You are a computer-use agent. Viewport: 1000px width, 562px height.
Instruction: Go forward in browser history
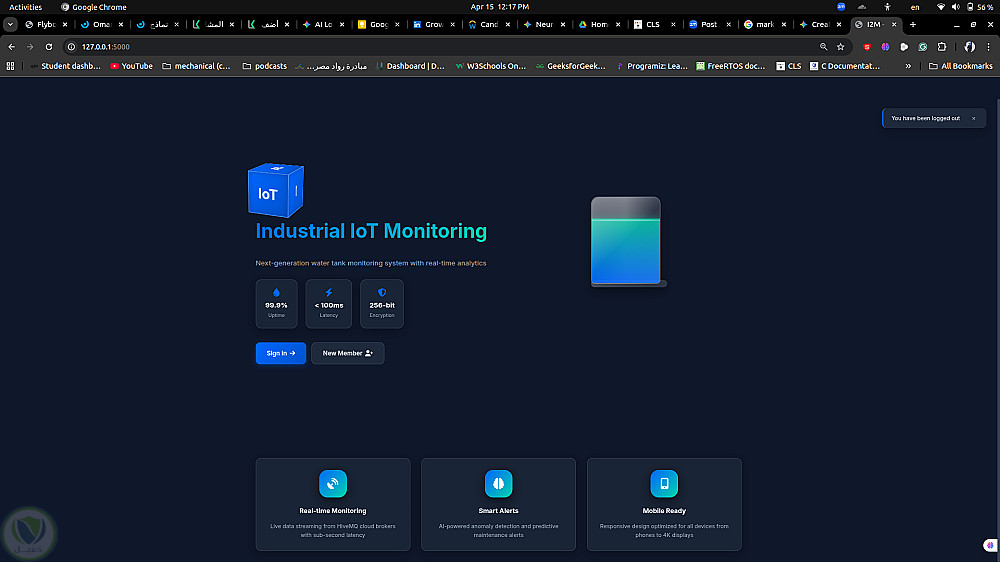30,47
